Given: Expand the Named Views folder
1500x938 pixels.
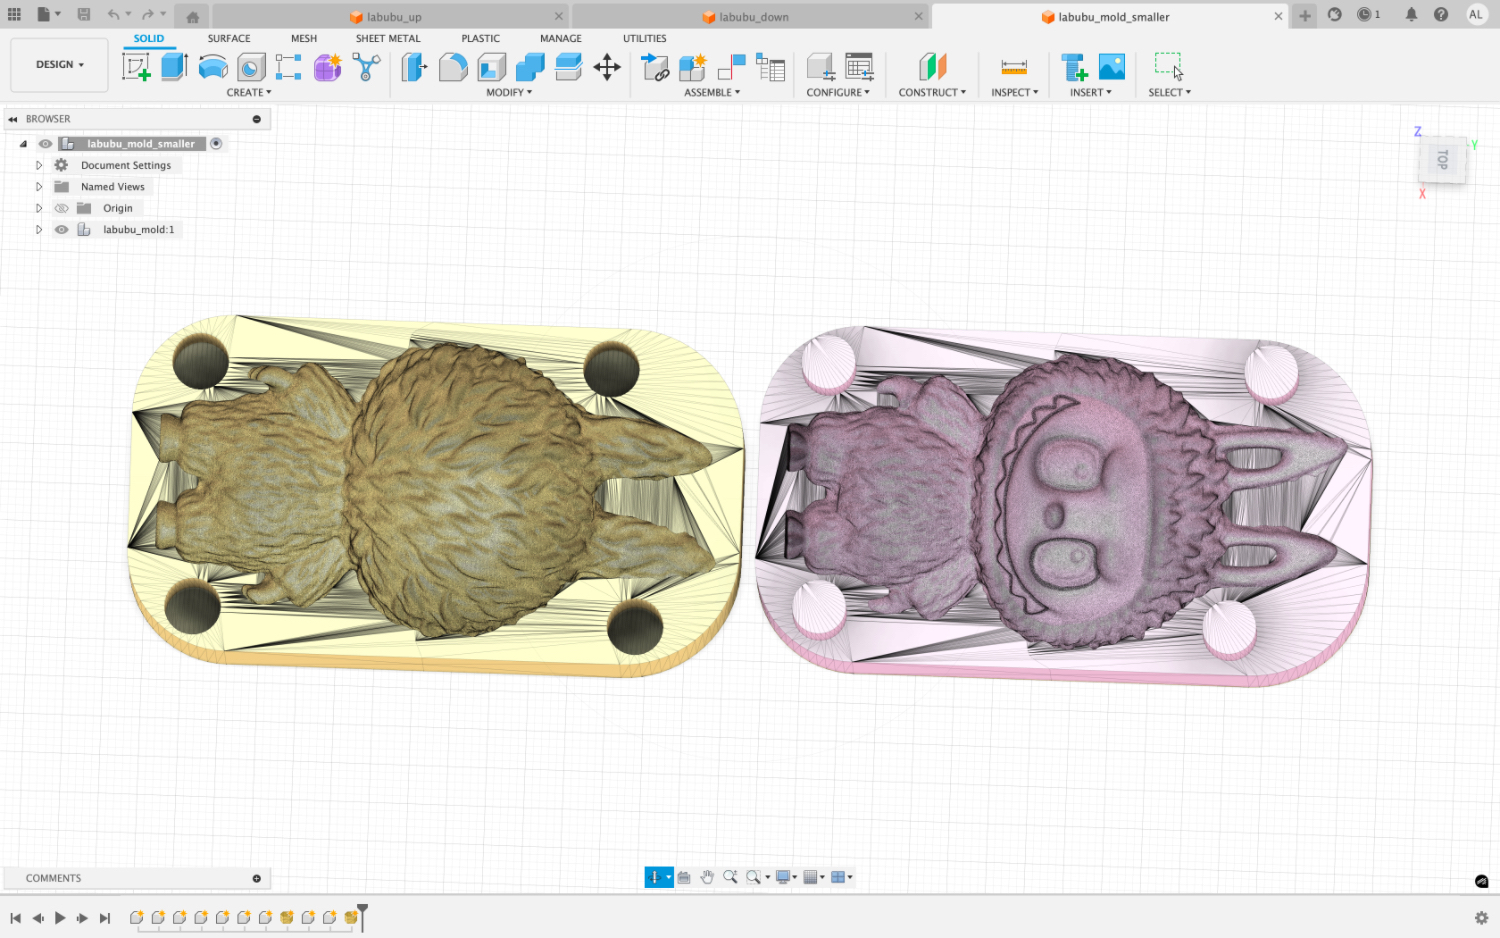Looking at the screenshot, I should pos(38,186).
